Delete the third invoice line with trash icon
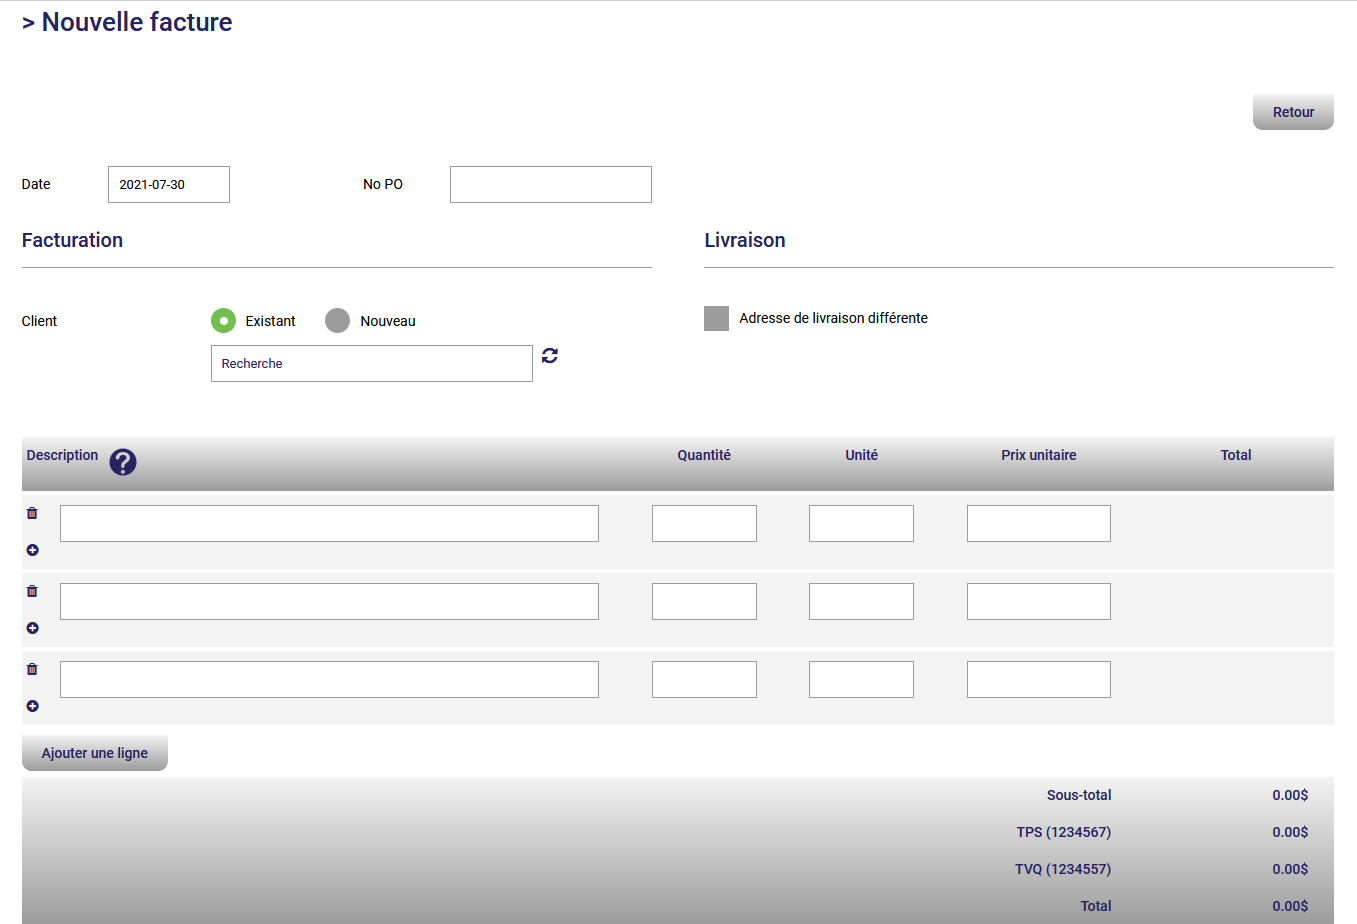Screen dimensions: 1357x924 (32, 669)
